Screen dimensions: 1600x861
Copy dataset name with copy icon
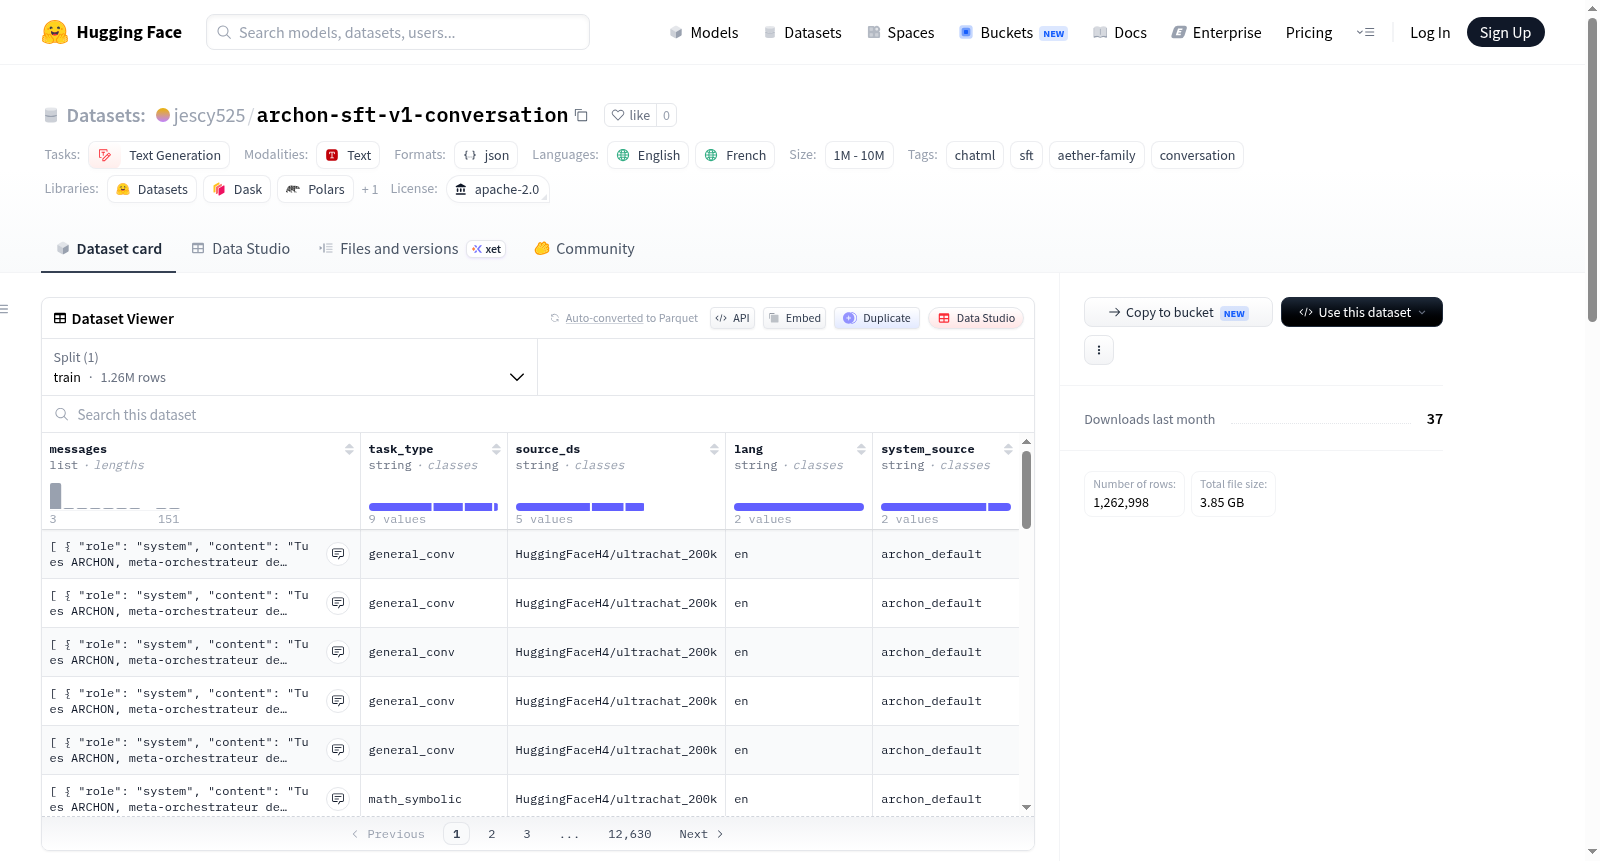[581, 115]
